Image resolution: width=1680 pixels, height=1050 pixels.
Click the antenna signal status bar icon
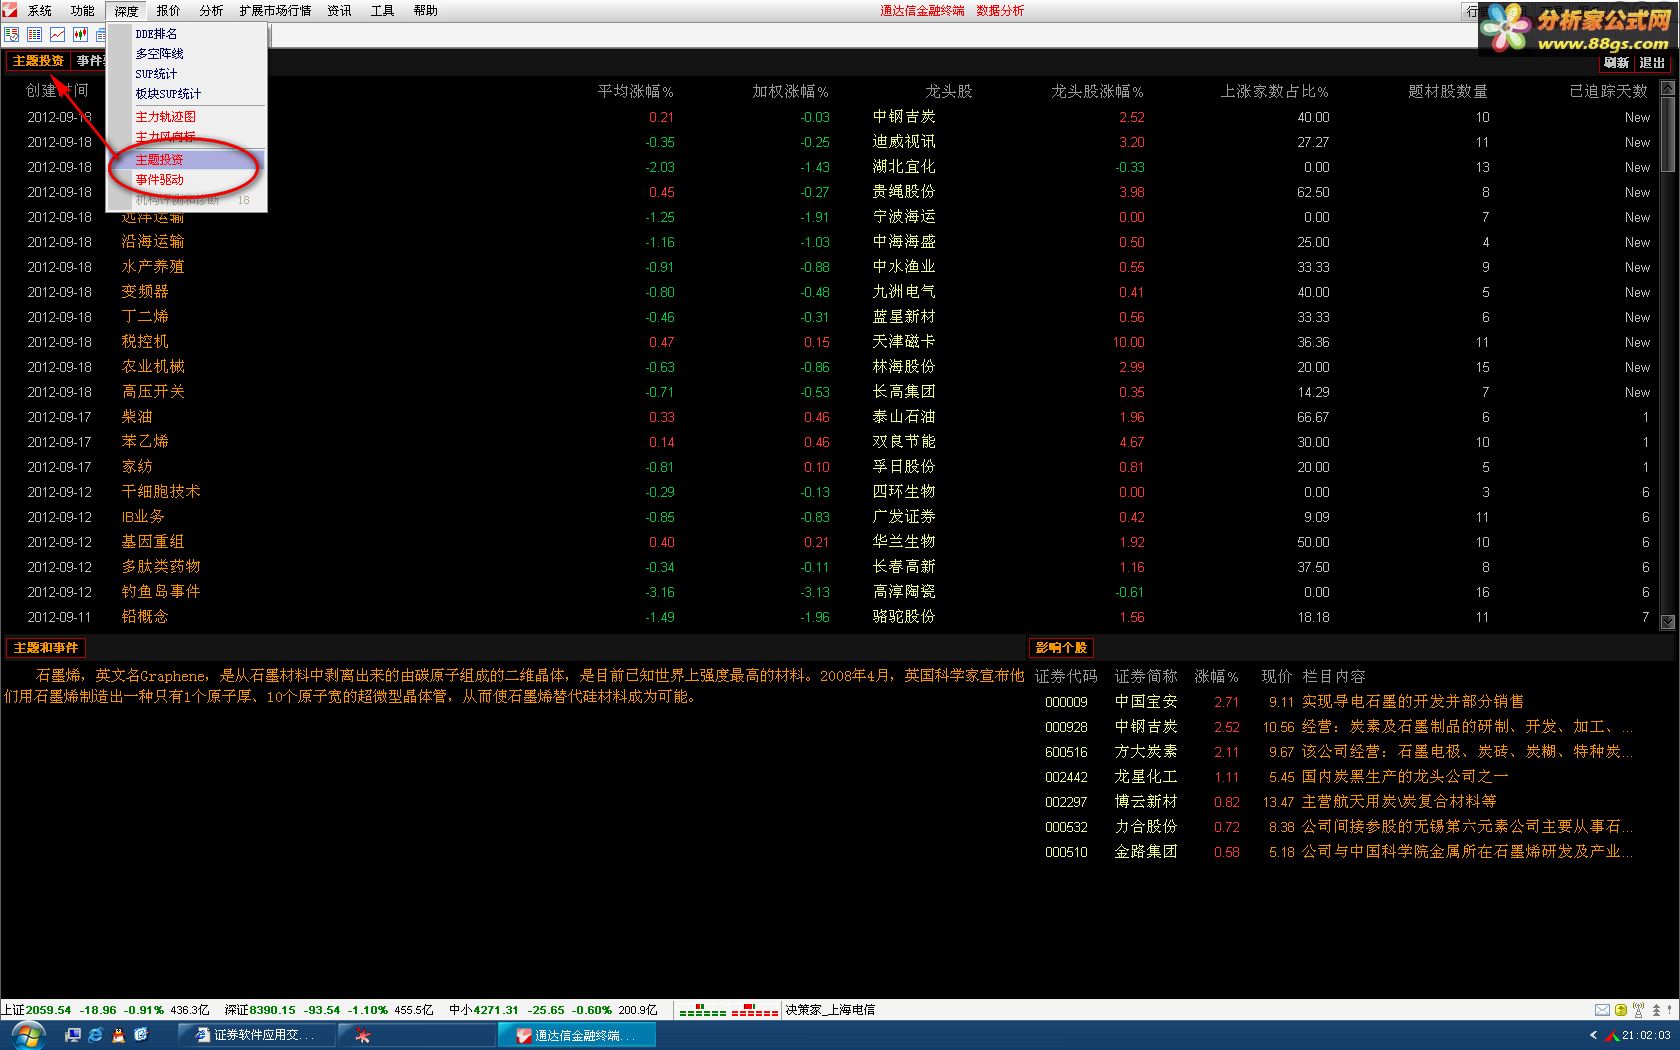[x=1638, y=1010]
